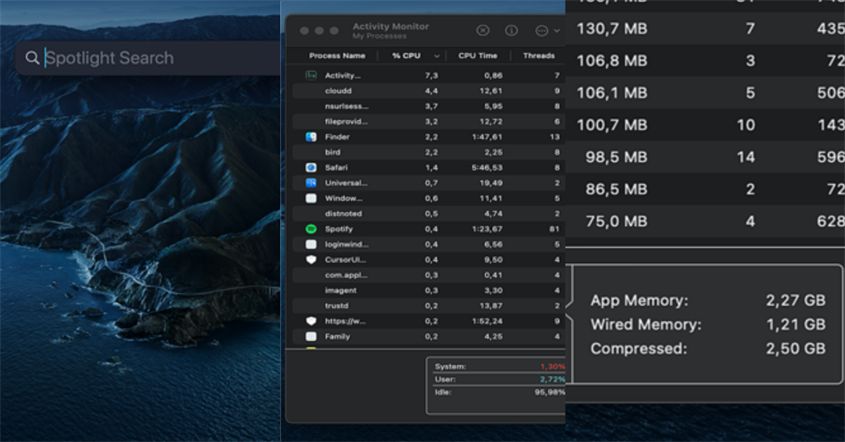845x442 pixels.
Task: Sort by % CPU column header
Action: pyautogui.click(x=406, y=56)
